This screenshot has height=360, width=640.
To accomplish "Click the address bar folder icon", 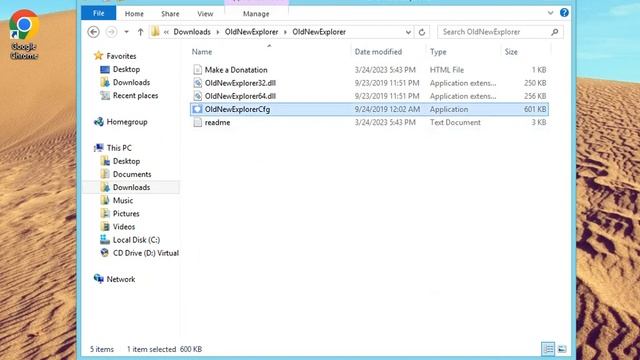I will 155,32.
